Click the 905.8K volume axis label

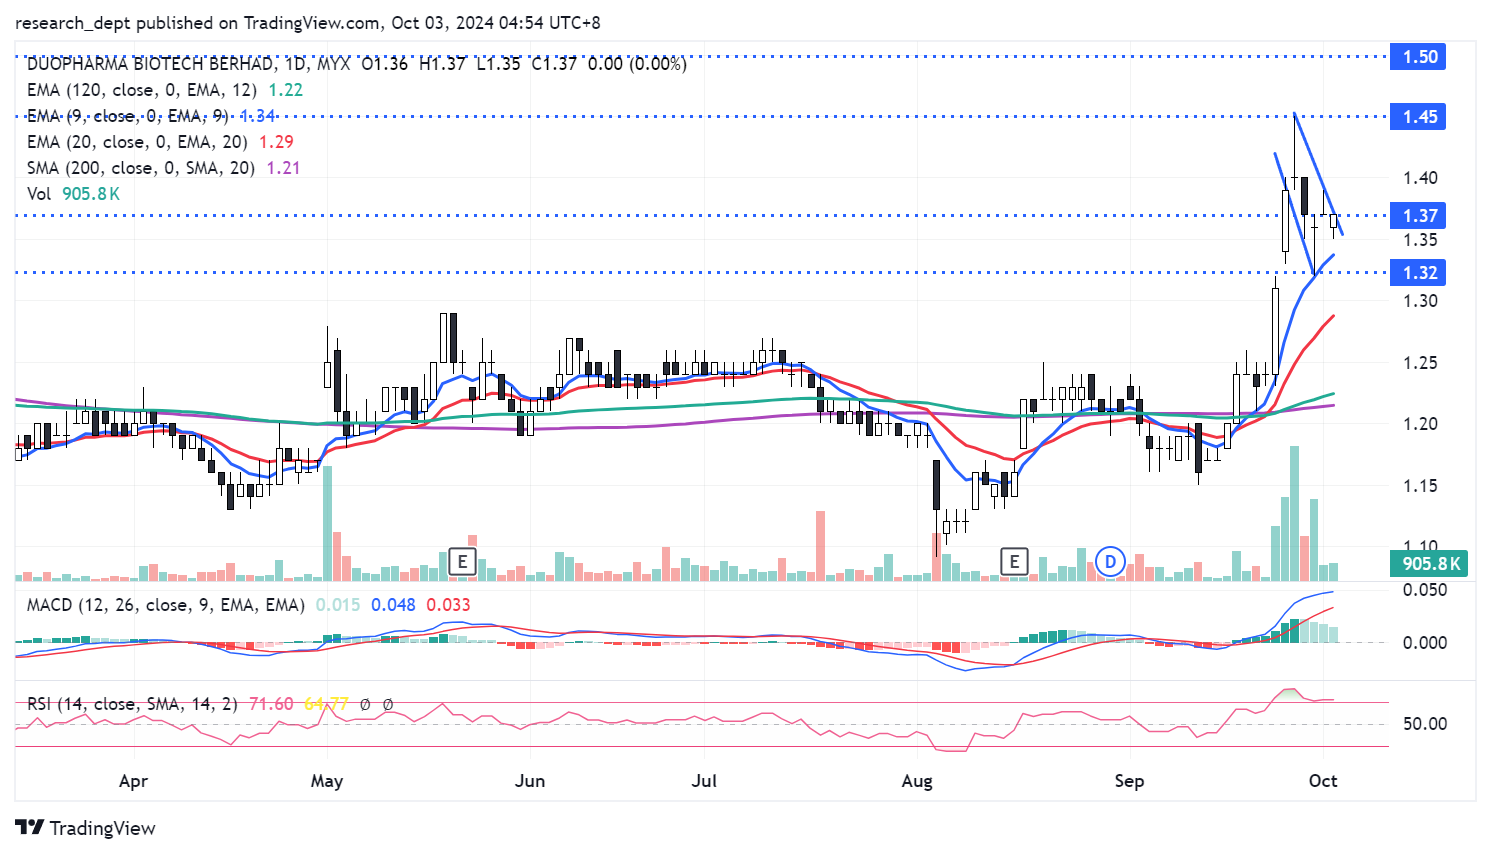(x=1431, y=564)
